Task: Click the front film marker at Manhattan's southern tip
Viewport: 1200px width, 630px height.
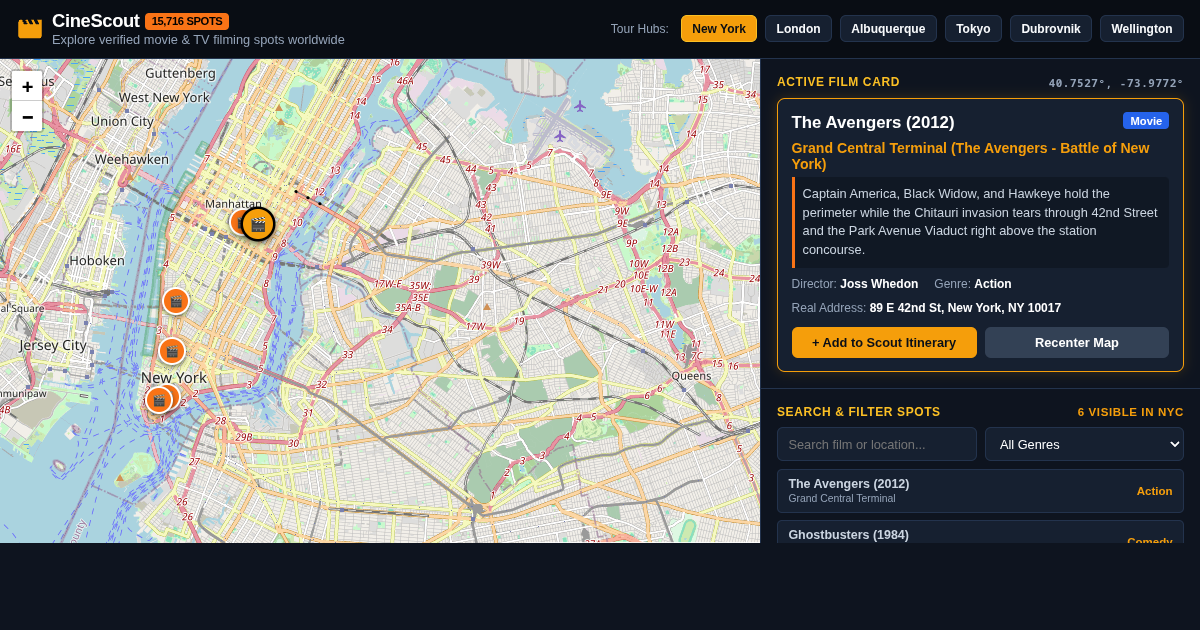Action: pos(158,400)
